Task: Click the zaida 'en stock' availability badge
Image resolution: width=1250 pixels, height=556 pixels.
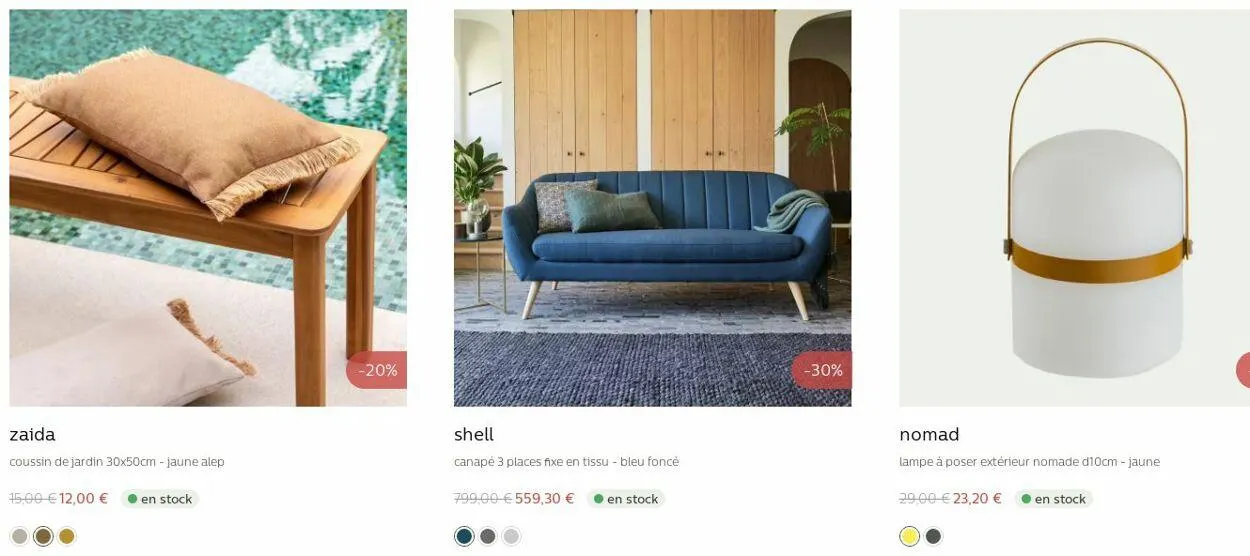Action: tap(160, 499)
